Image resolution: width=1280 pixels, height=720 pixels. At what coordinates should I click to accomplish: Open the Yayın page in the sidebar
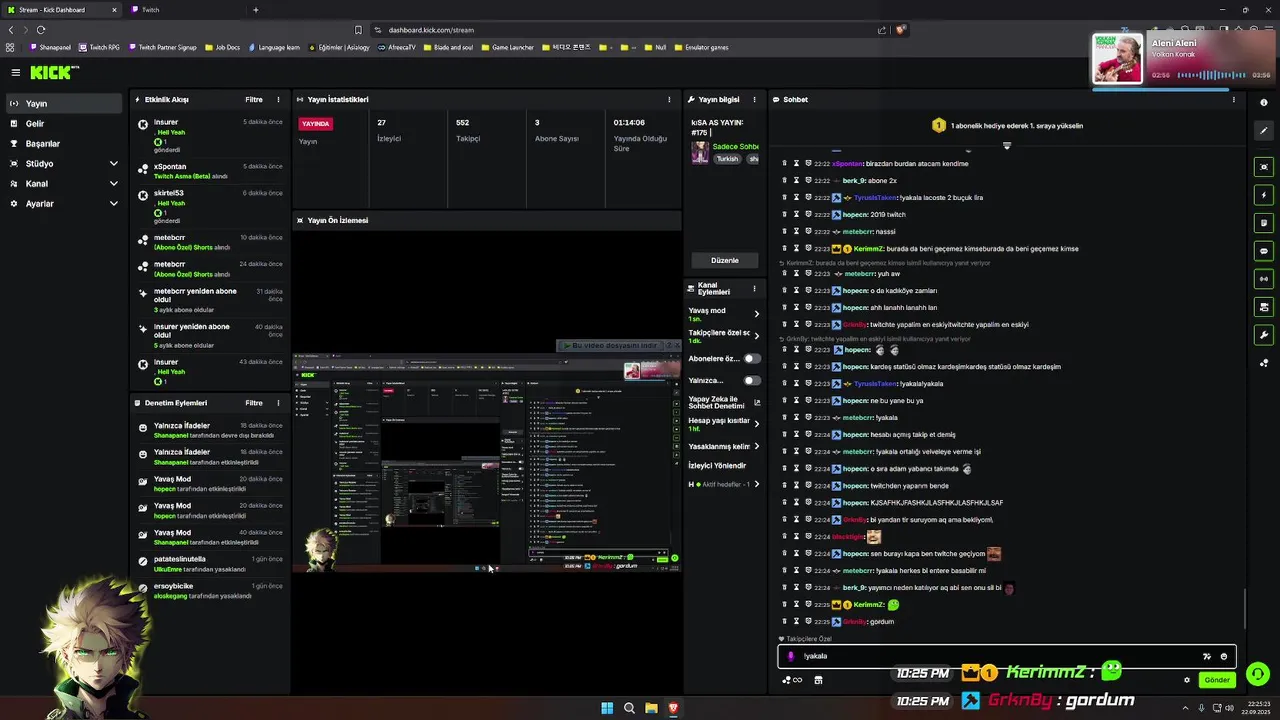64,103
